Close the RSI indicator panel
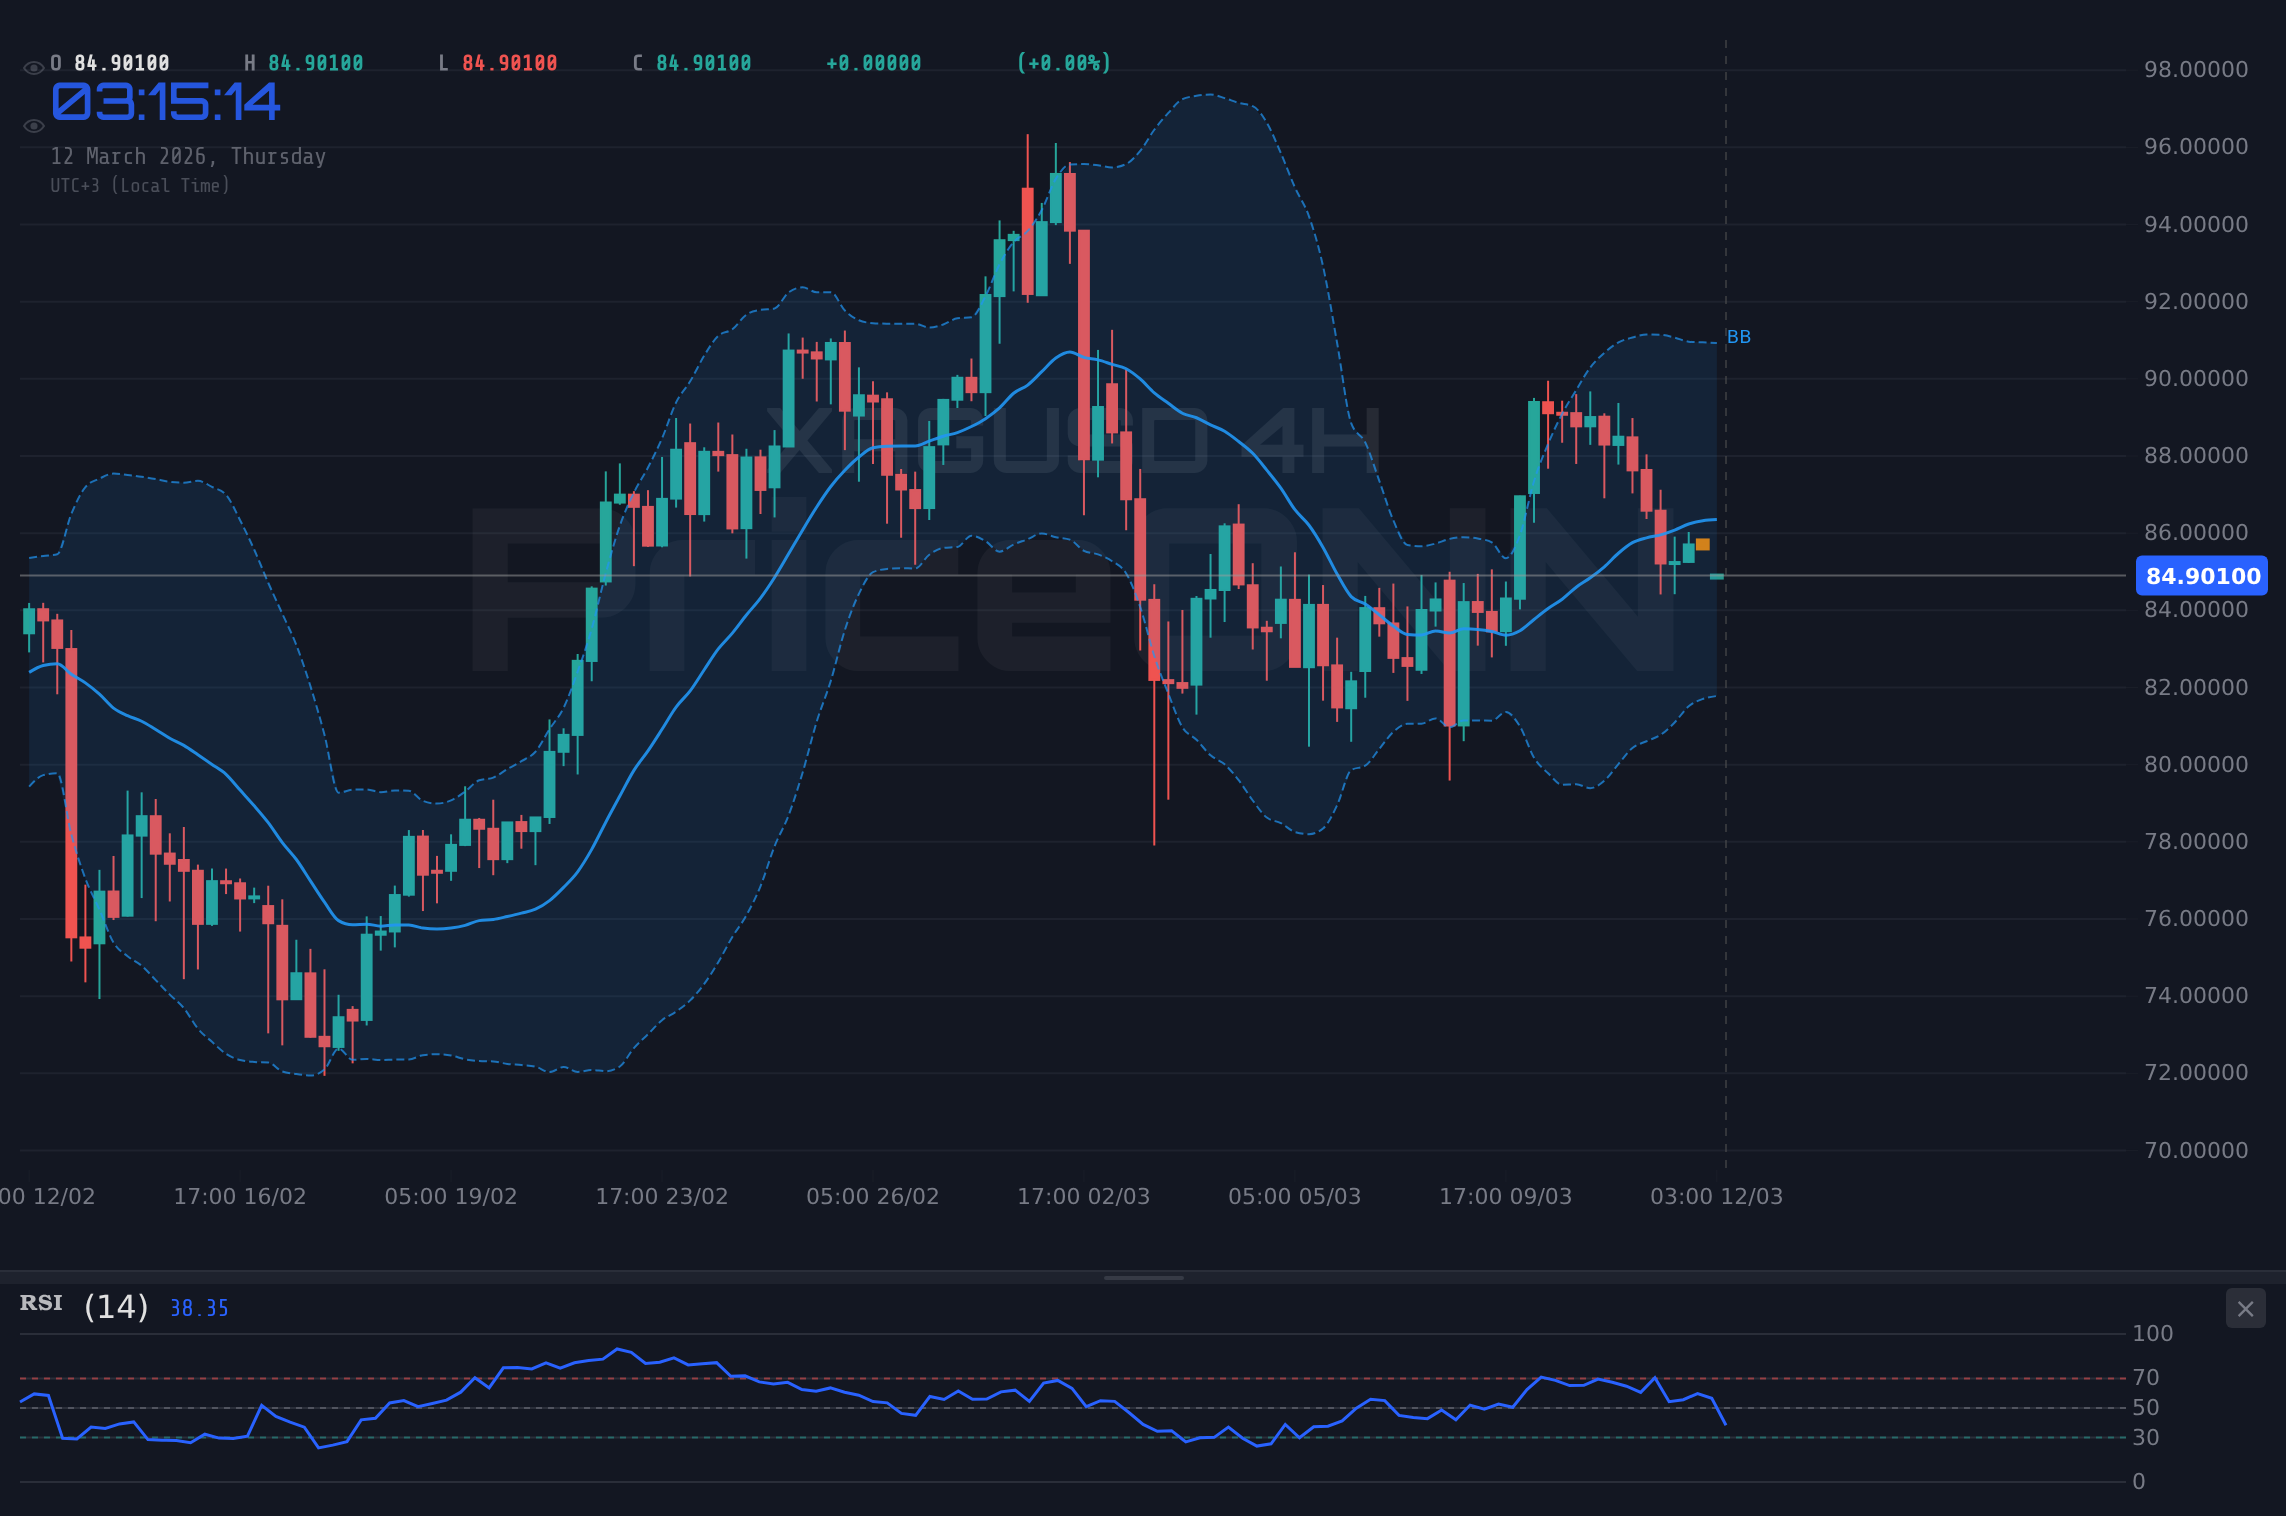The height and width of the screenshot is (1516, 2286). (2244, 1308)
